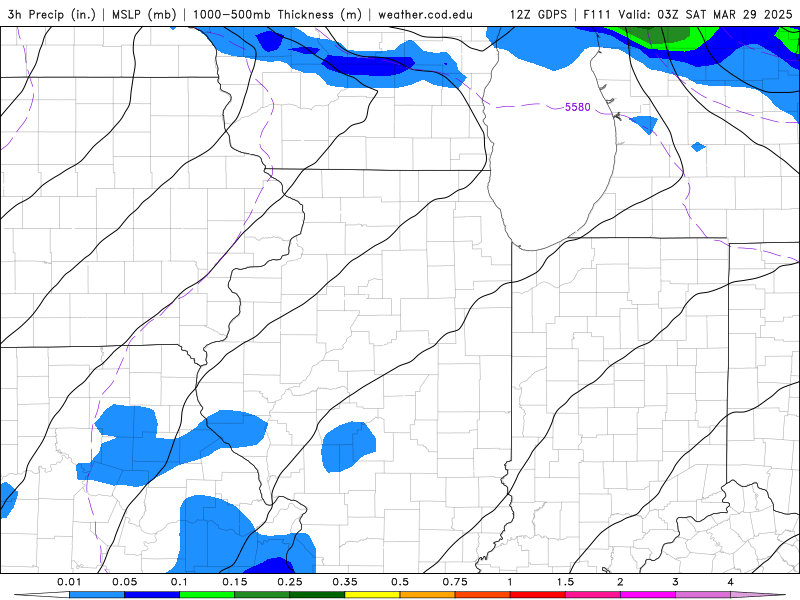This screenshot has height=600, width=800.
Task: Select the yellow 0.35 legend swatch
Action: pos(372,595)
